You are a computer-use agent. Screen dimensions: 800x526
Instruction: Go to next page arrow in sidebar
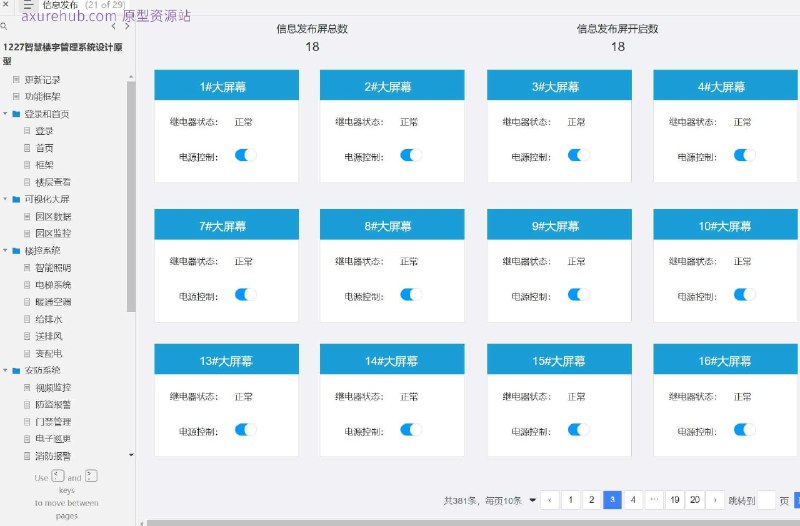click(x=127, y=26)
